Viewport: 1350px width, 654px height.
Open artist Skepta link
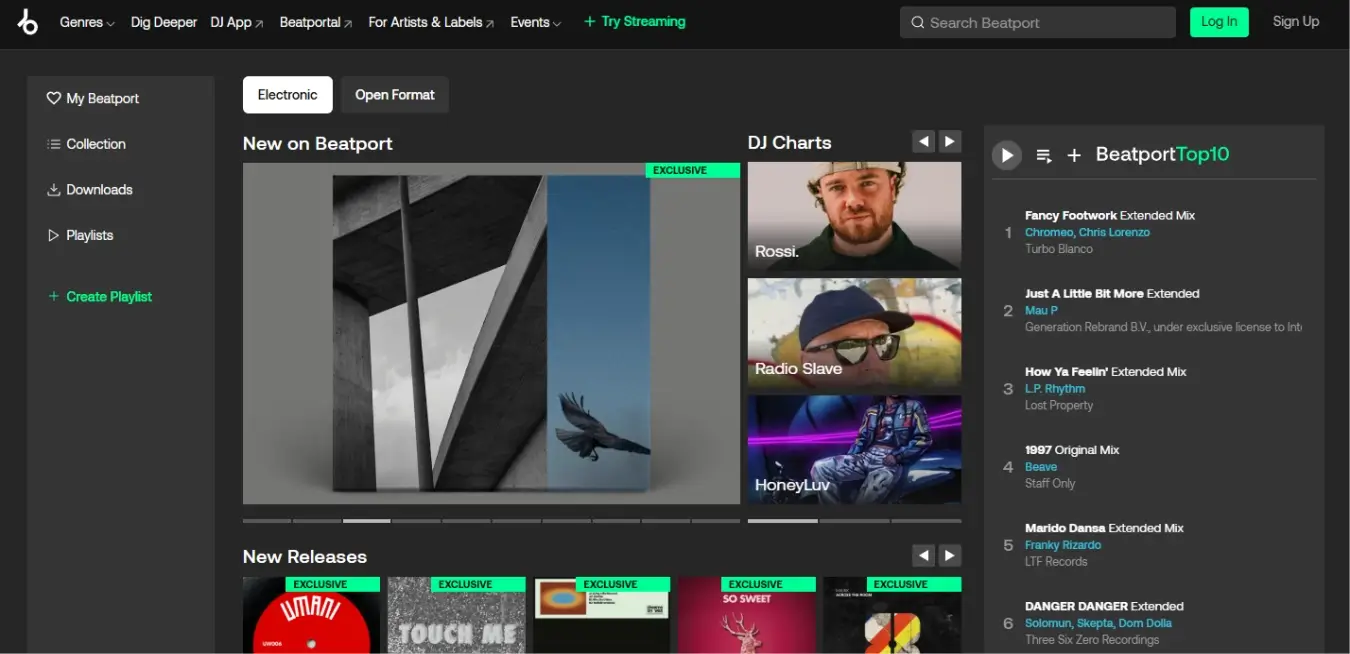(x=1095, y=623)
